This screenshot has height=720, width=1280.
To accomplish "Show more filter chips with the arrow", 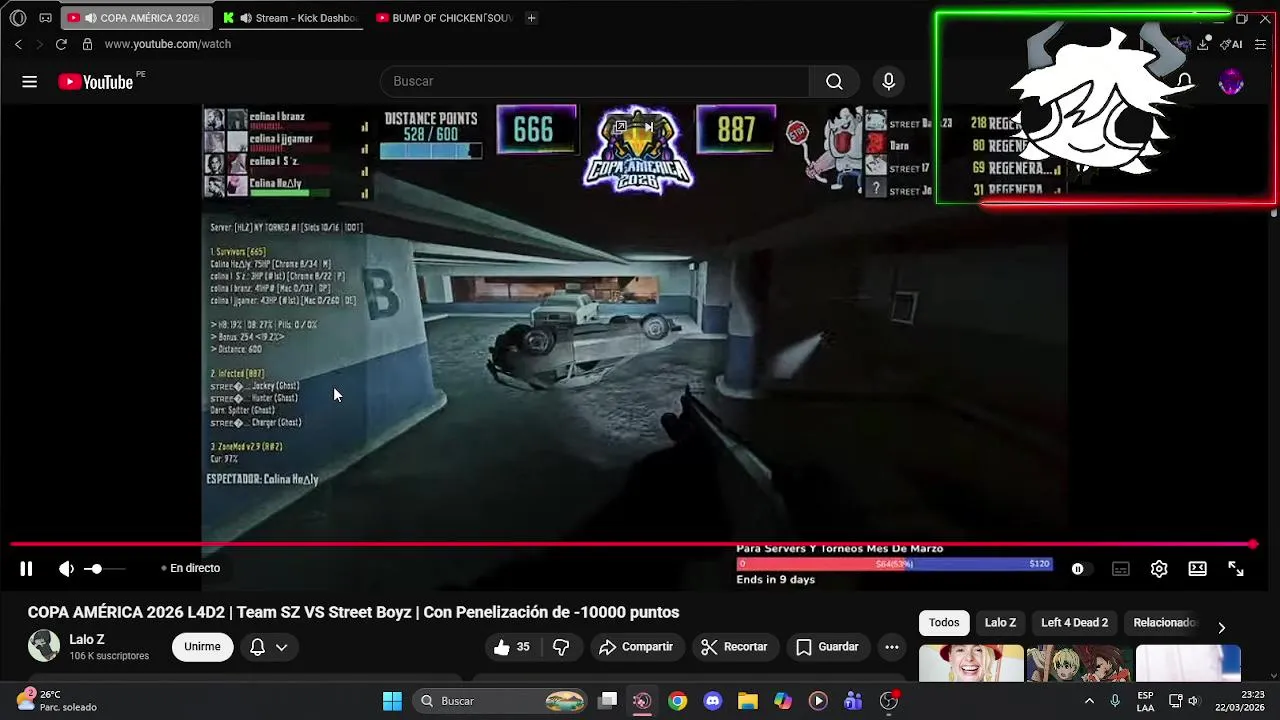I will tap(1221, 628).
